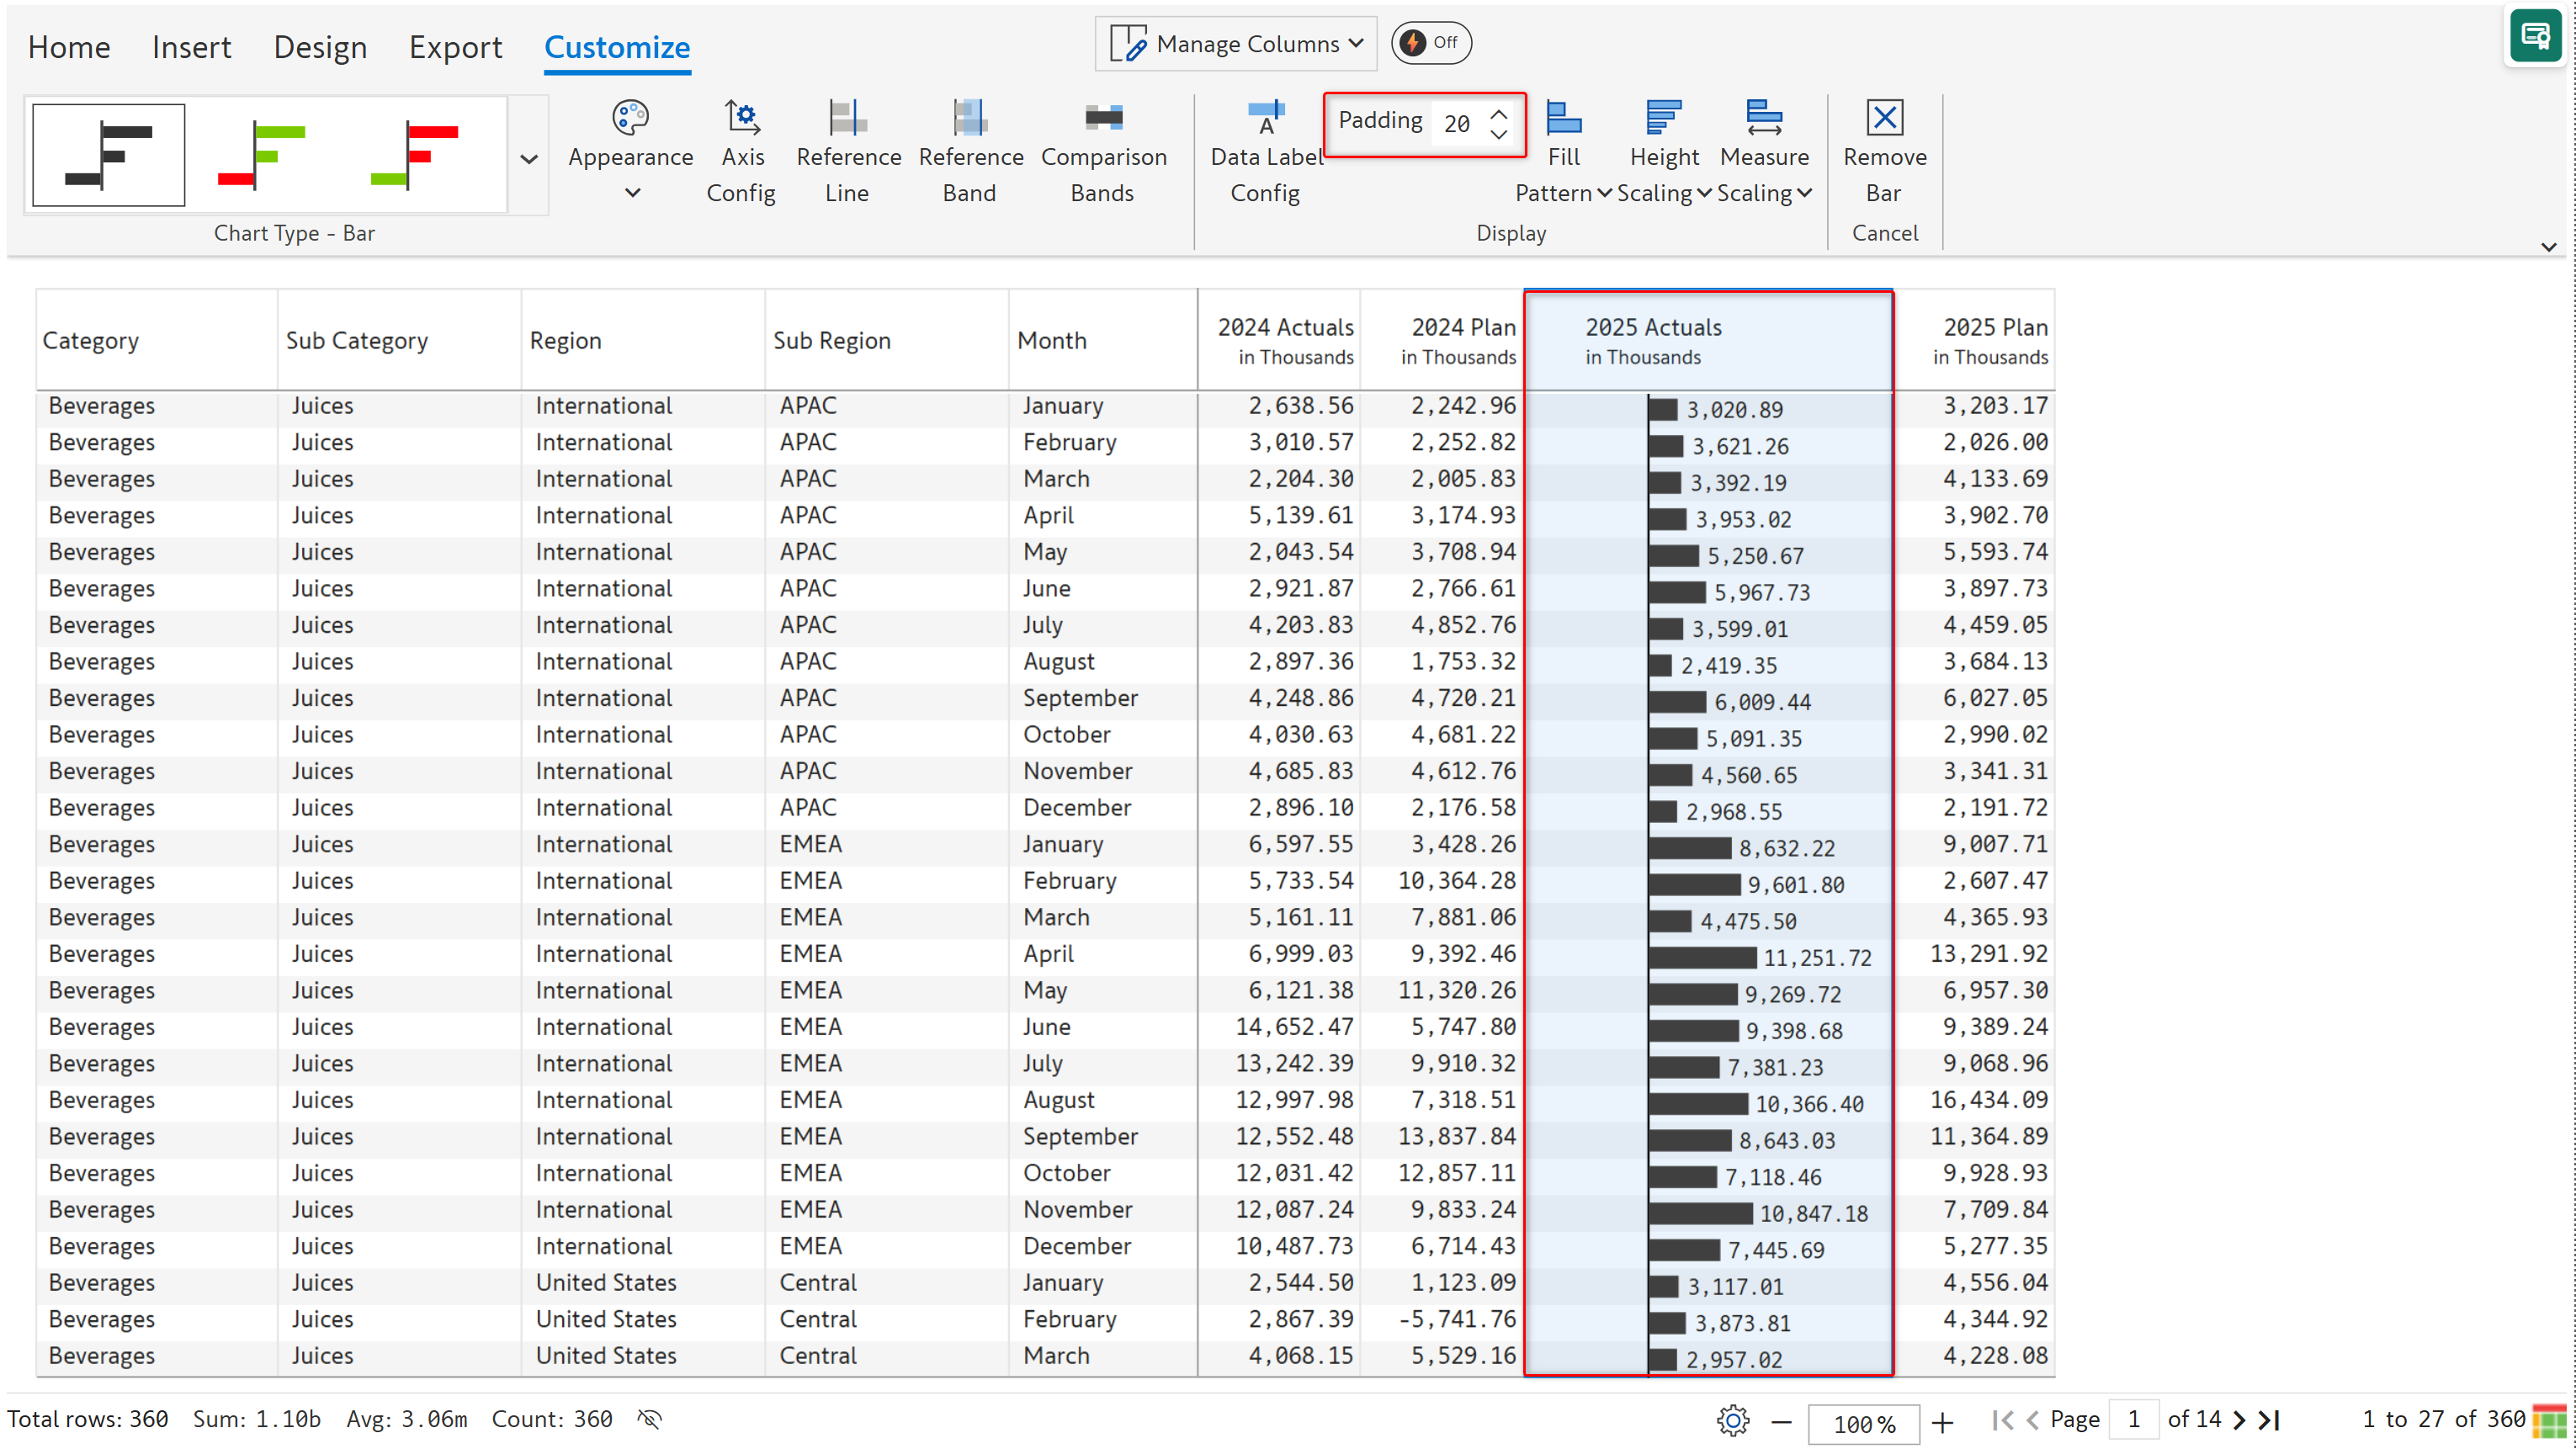Open Manage Columns dropdown
2576x1449 pixels.
pyautogui.click(x=1236, y=44)
